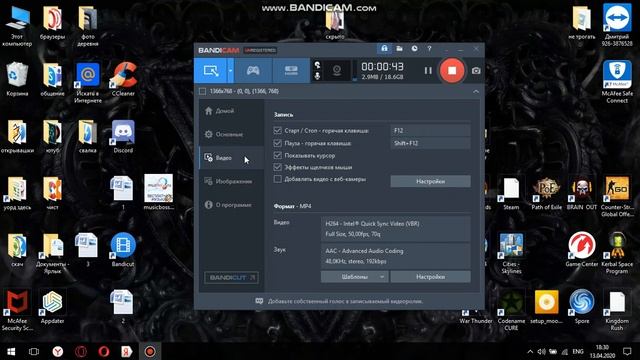Launch Counter-Strike Global Offensive shortcut
Viewport: 640px width, 360px height.
[617, 197]
